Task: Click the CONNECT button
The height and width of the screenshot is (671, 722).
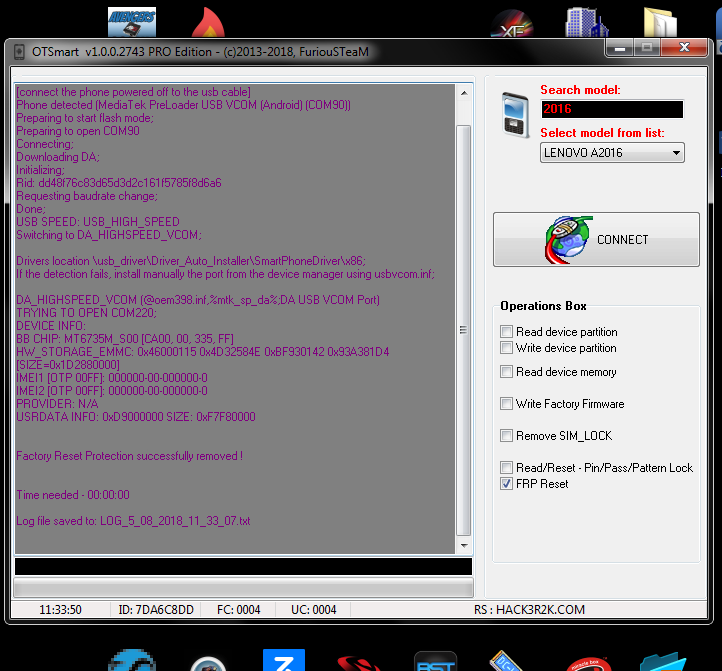Action: [596, 239]
